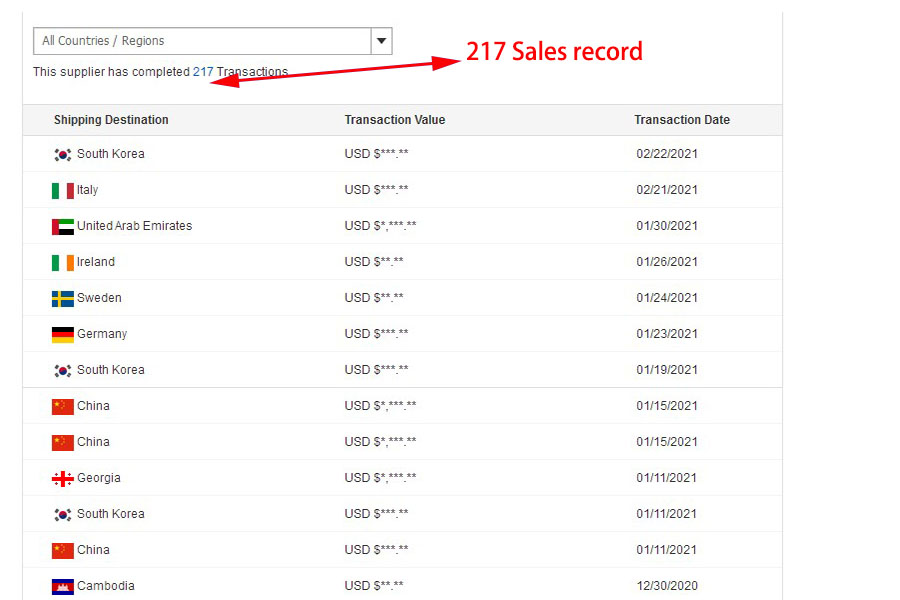Open the 217 transactions link
900x600 pixels.
203,72
